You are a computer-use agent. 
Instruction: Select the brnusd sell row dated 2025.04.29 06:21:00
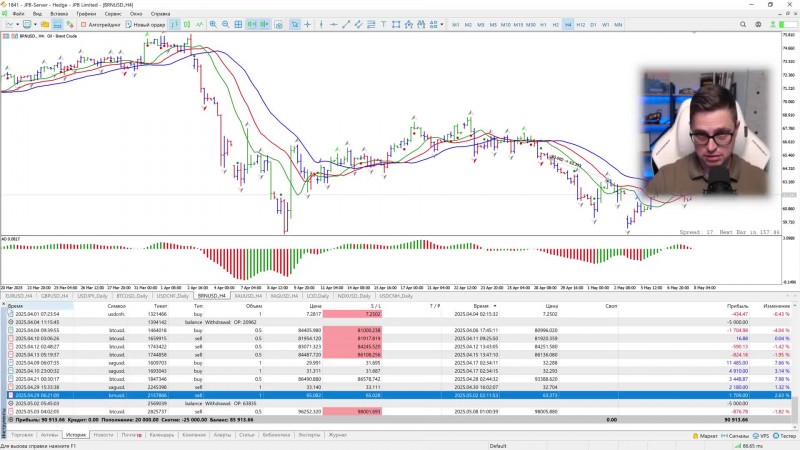coord(399,395)
